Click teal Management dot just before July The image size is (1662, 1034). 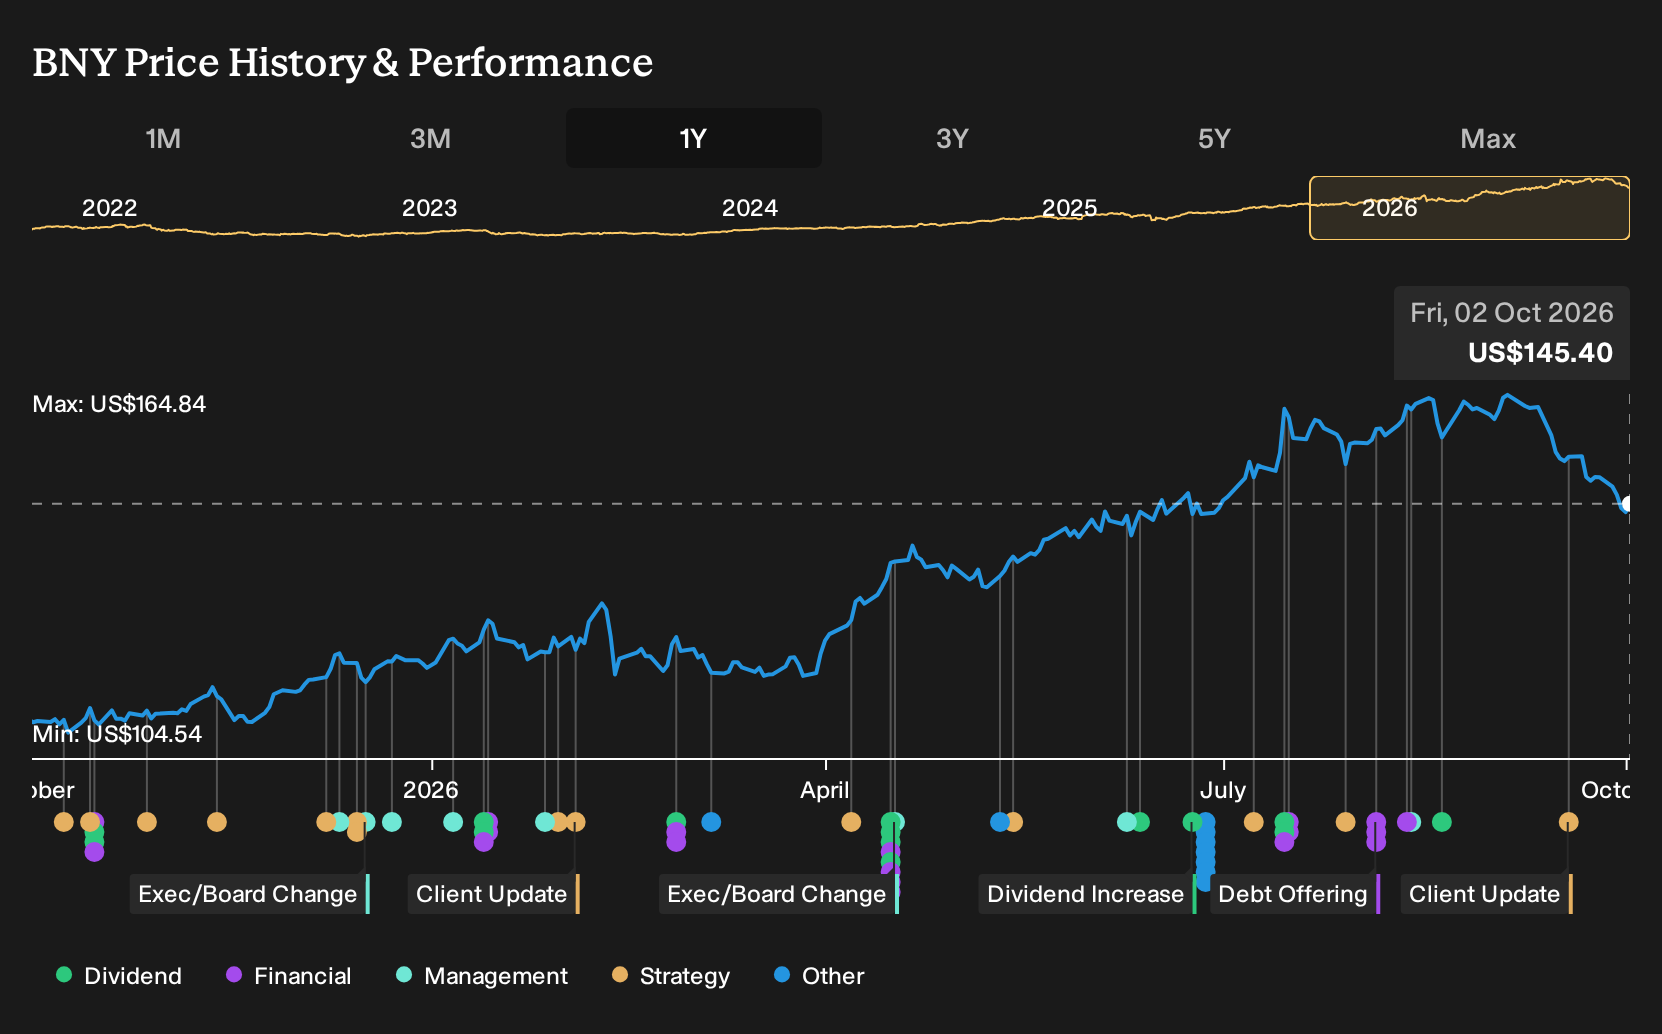1127,822
